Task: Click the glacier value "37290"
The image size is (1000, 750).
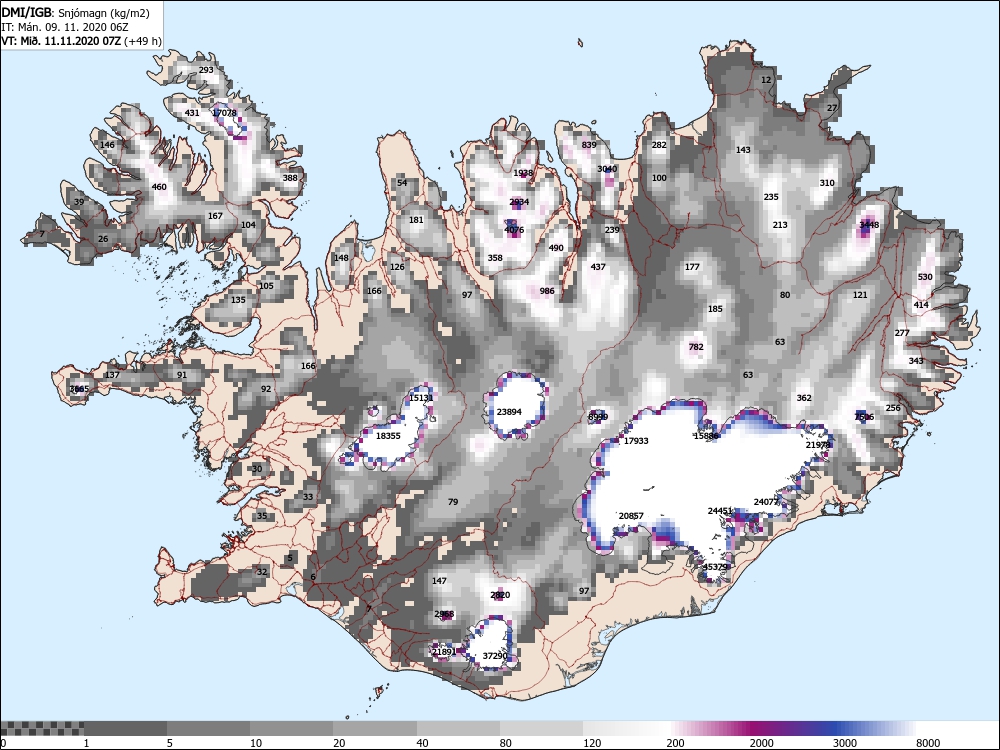Action: tap(495, 656)
